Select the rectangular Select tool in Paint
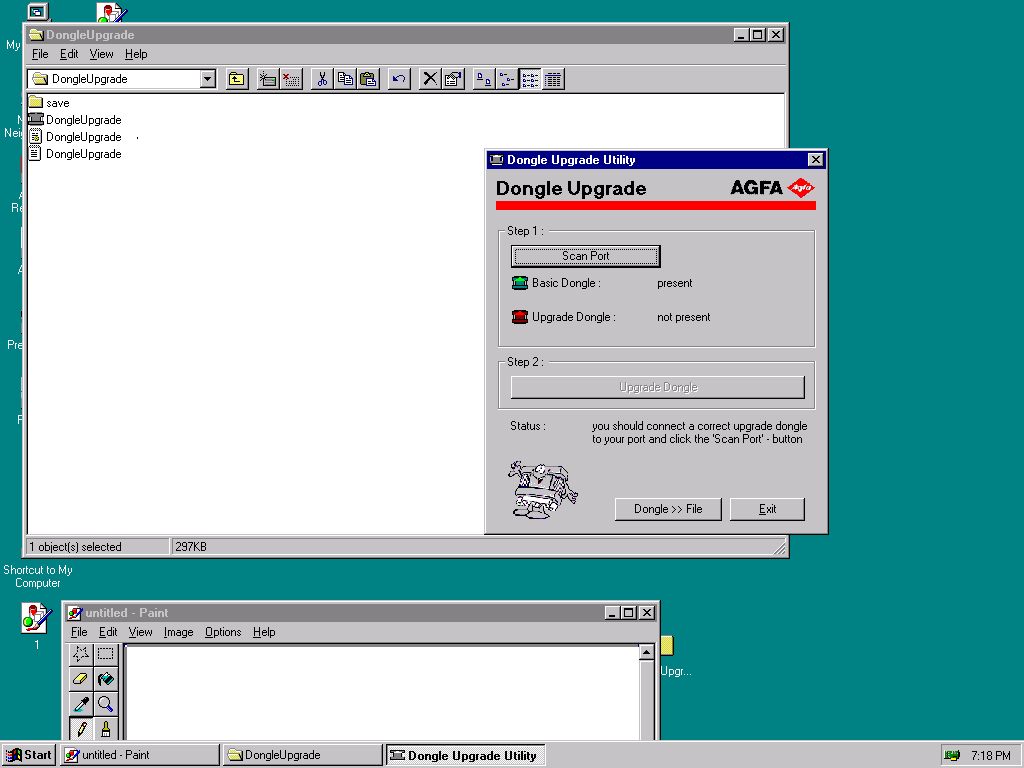Screen dimensions: 1024x768 point(105,654)
